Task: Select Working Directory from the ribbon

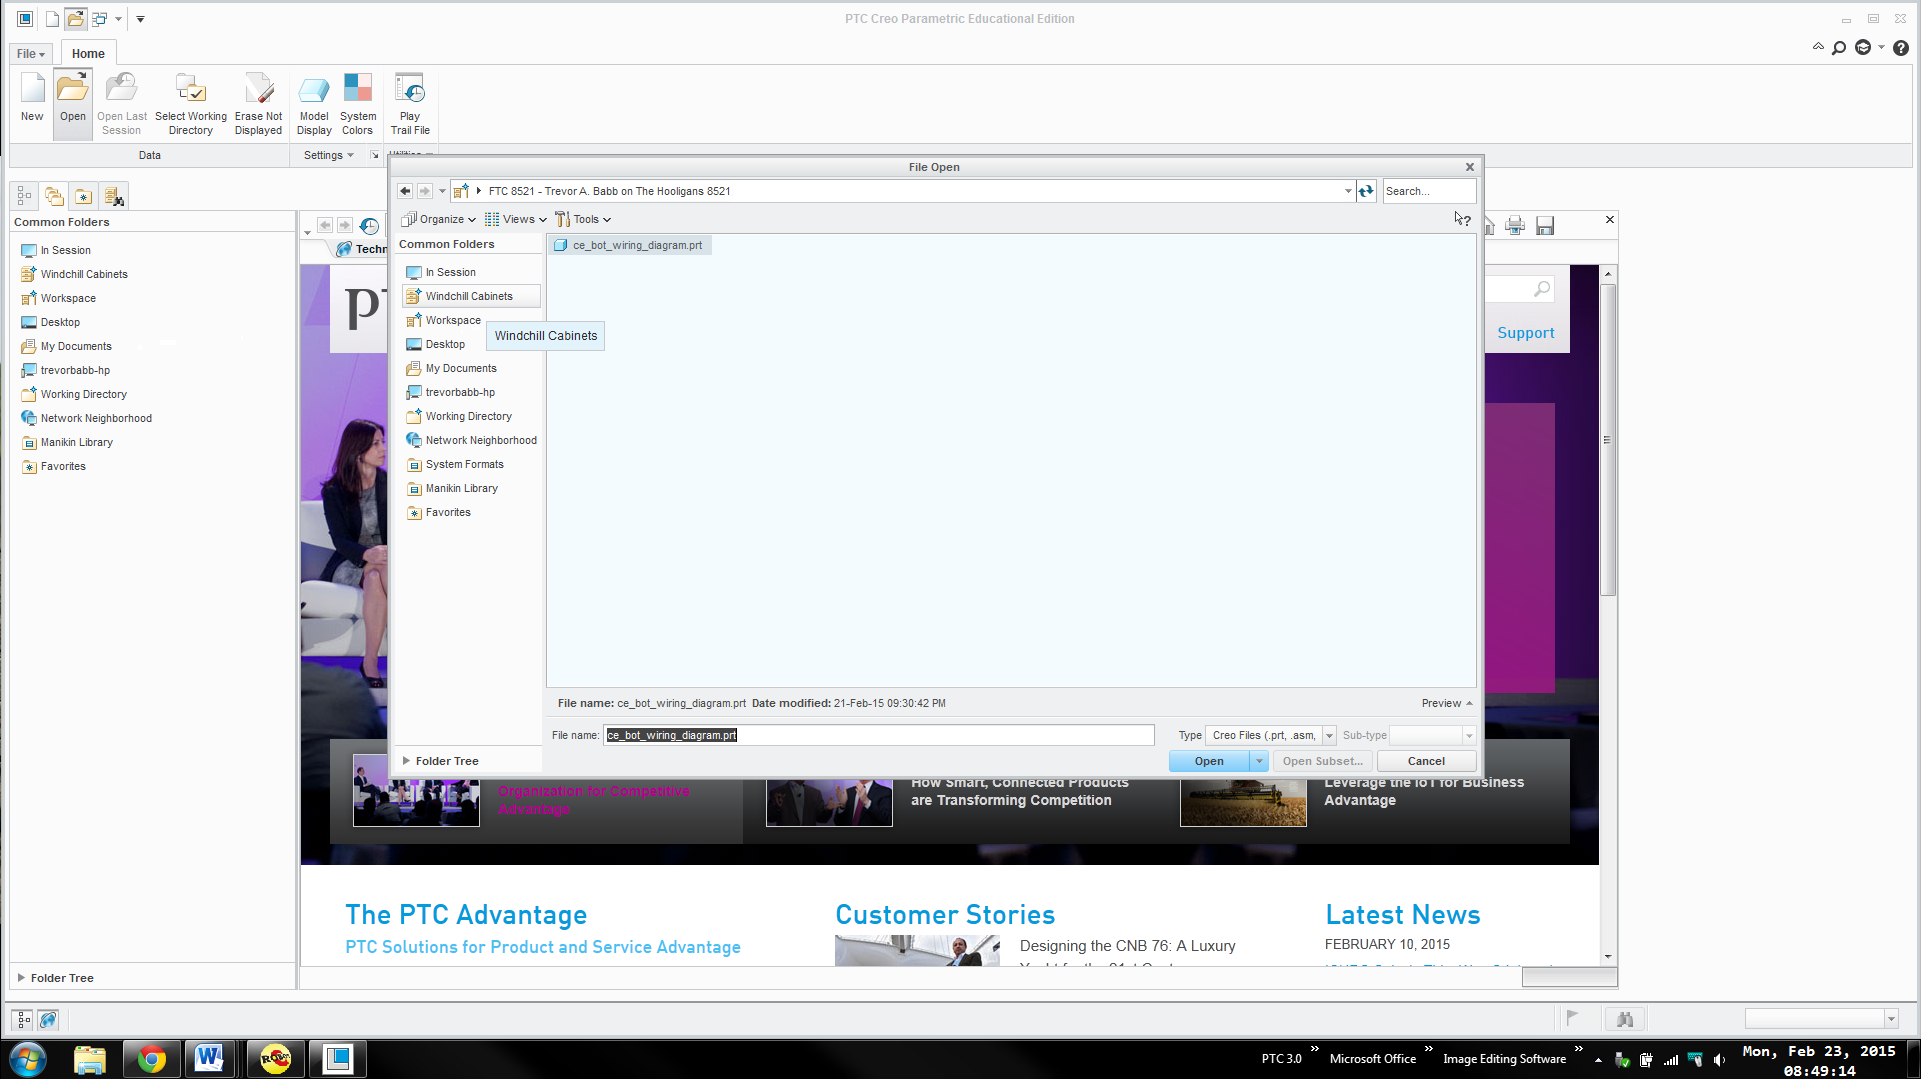Action: point(190,103)
